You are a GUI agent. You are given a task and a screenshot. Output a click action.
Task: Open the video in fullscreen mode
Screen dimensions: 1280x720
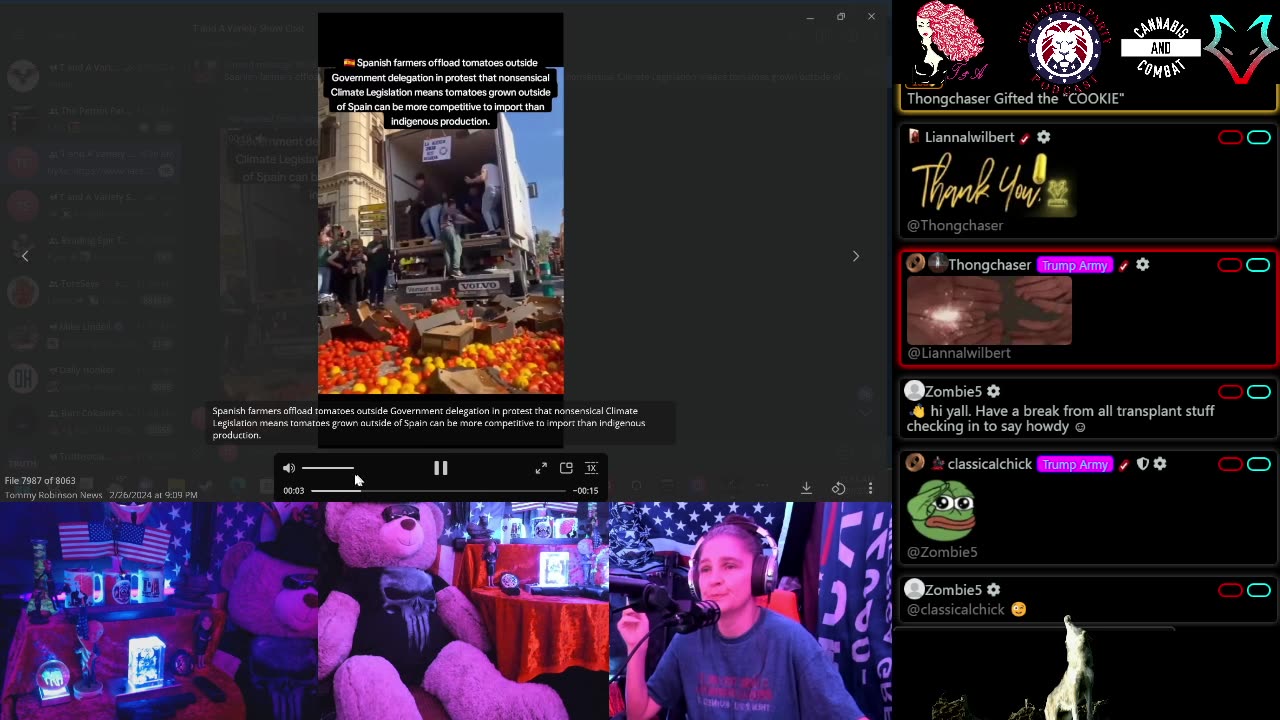coord(541,468)
